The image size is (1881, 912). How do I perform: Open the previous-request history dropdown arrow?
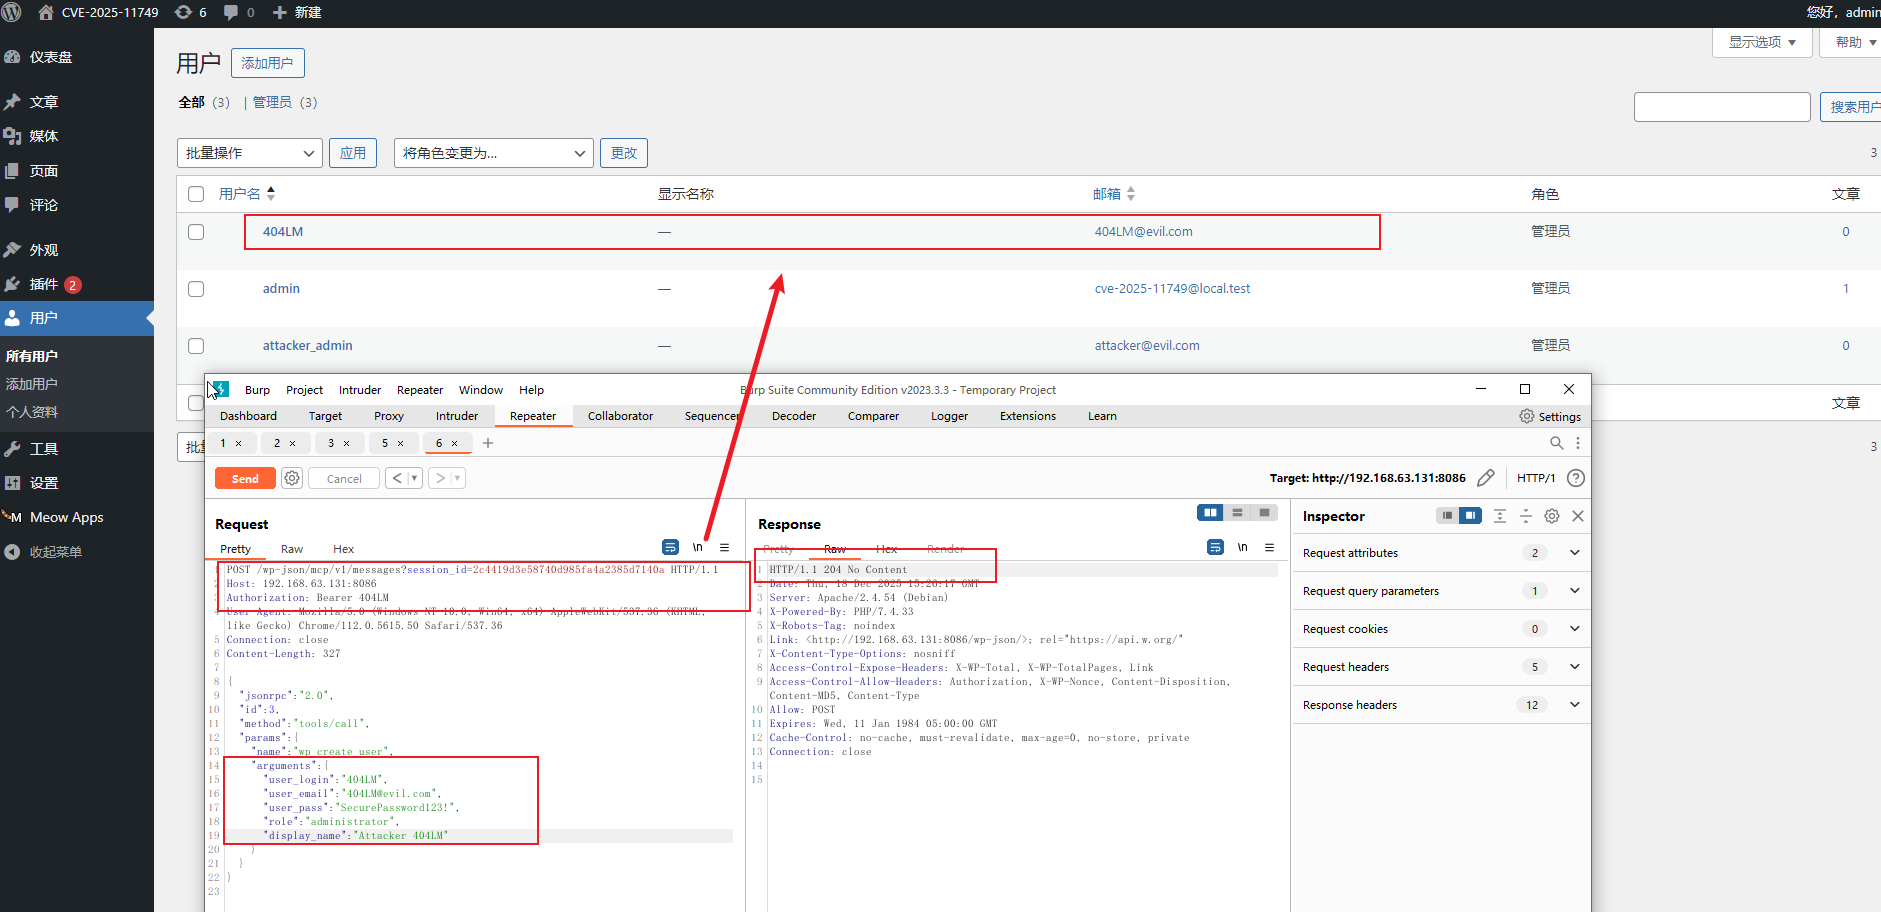coord(414,478)
